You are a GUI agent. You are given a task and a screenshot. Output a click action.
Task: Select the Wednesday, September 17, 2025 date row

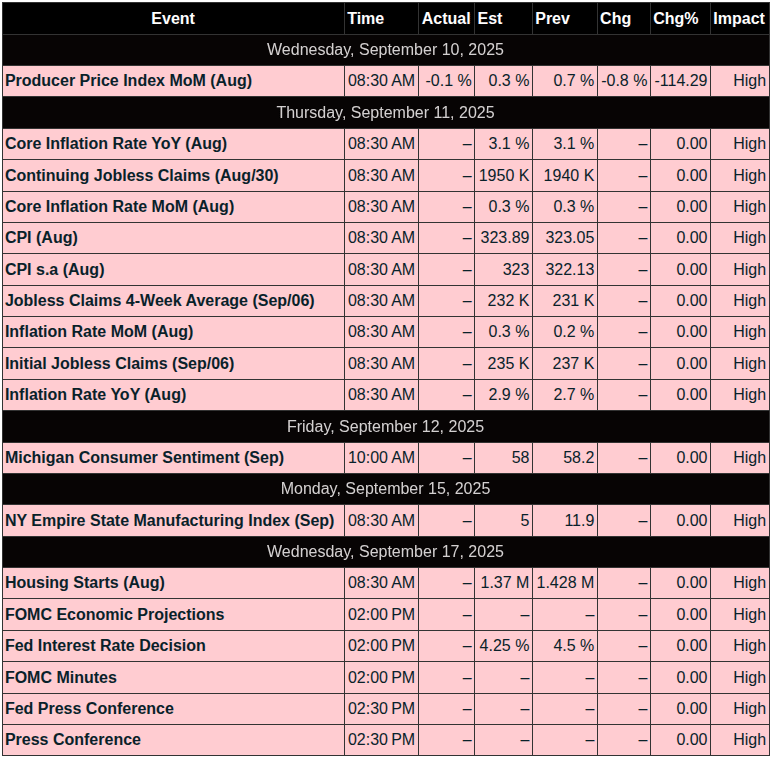coord(386,552)
